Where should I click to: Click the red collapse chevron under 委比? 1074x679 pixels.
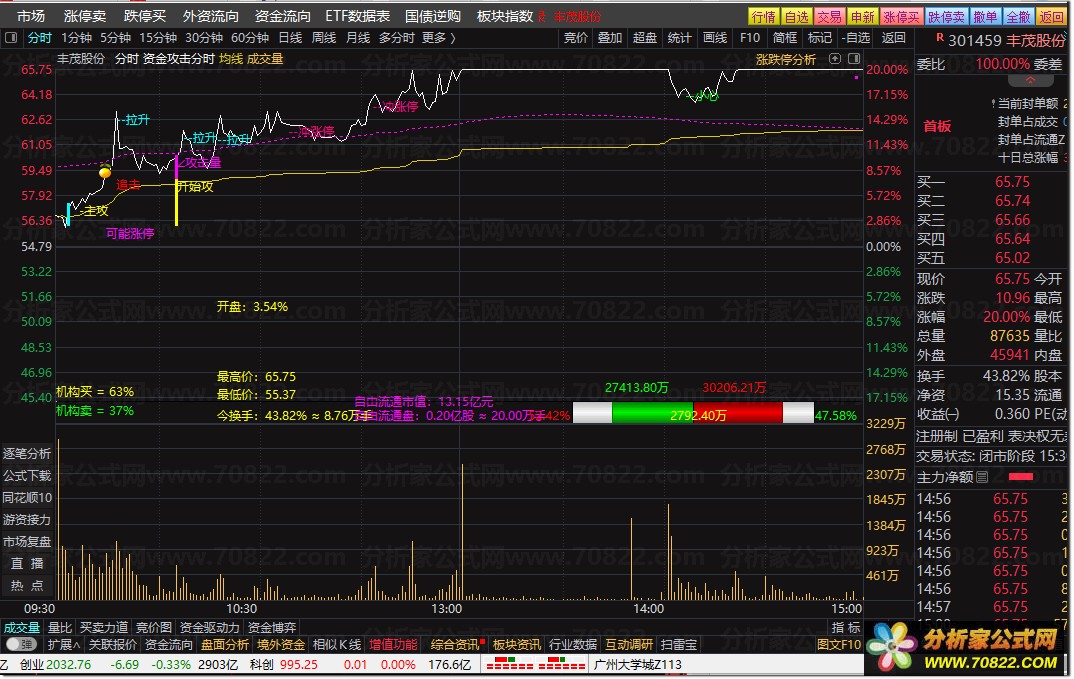[1029, 81]
